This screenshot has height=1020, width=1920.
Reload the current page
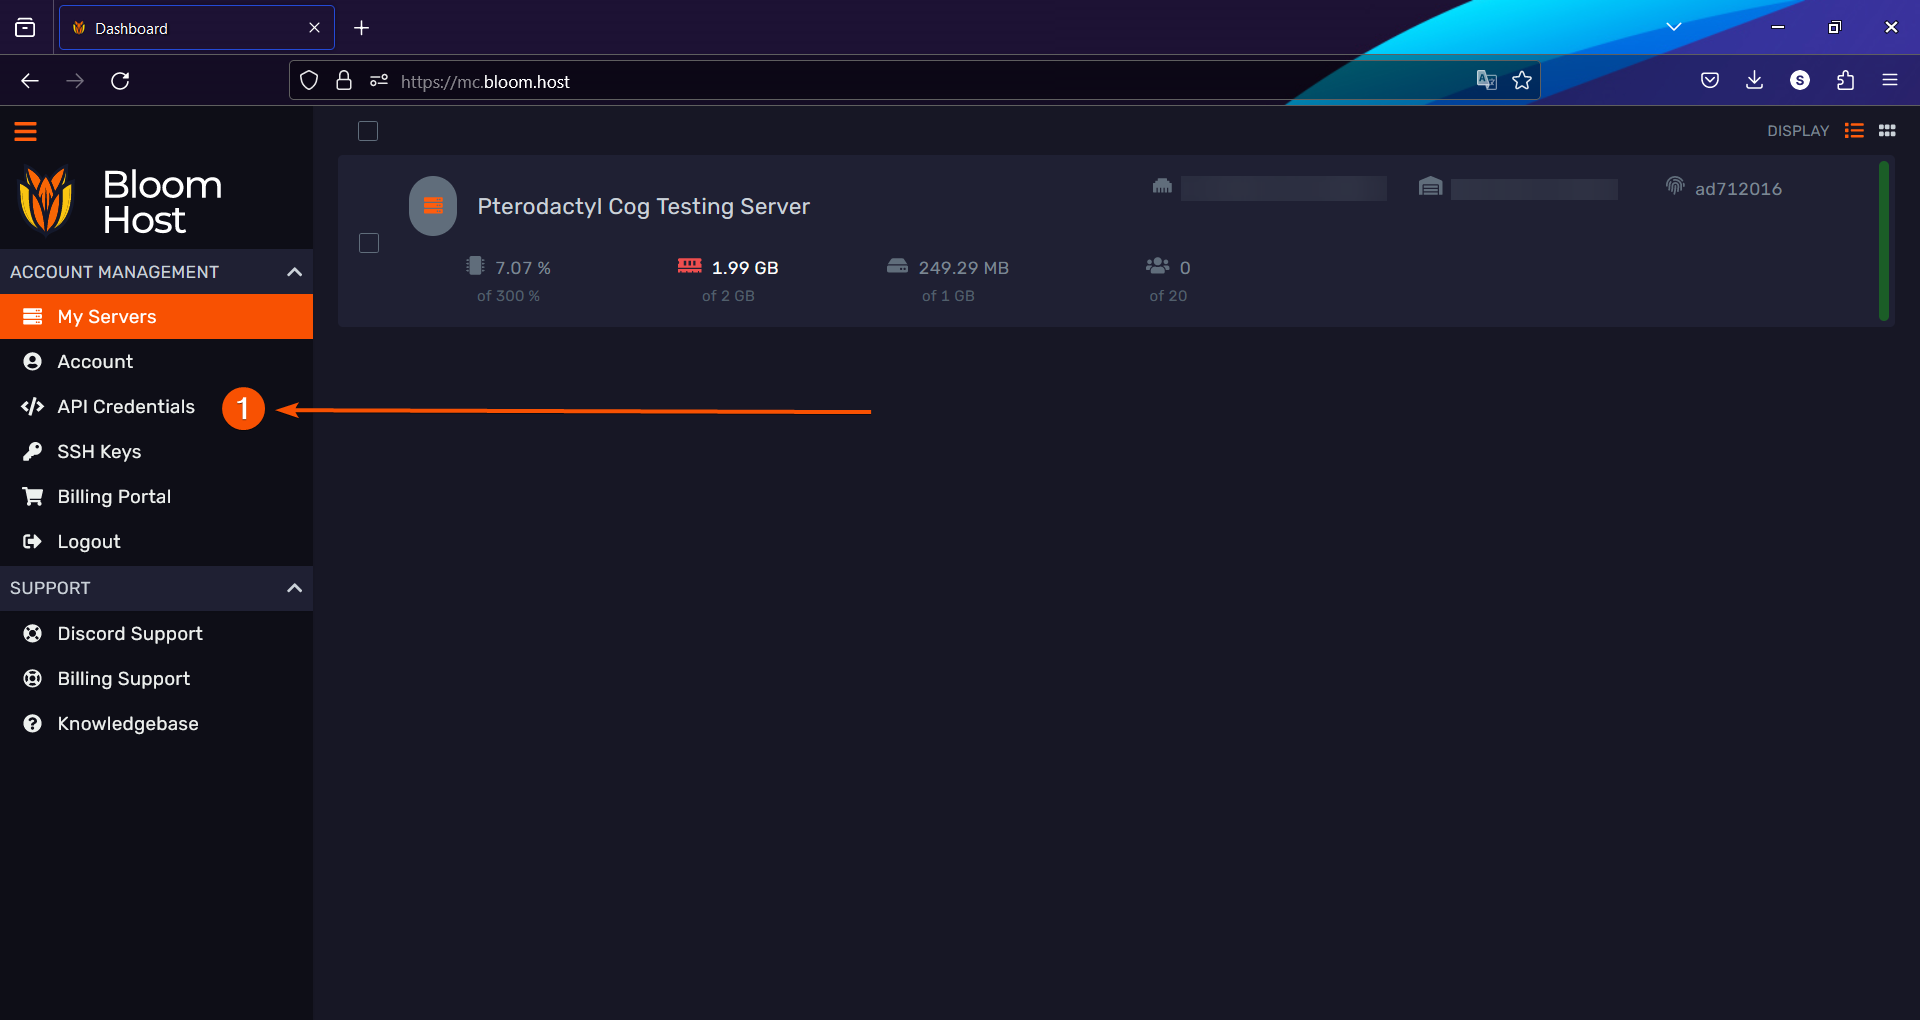(x=120, y=81)
